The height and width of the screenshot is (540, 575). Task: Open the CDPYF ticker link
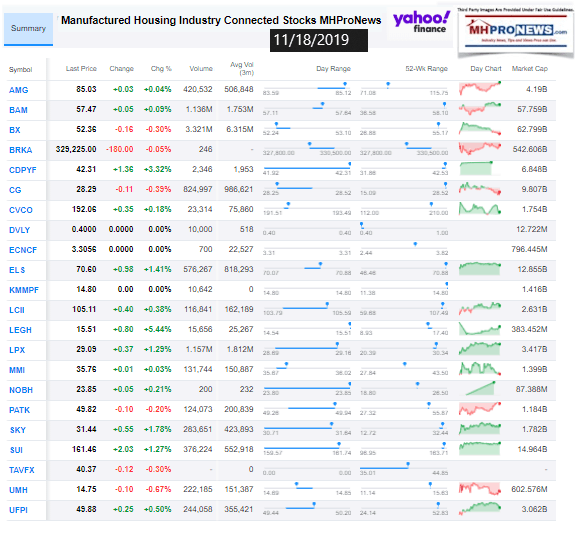[x=22, y=170]
